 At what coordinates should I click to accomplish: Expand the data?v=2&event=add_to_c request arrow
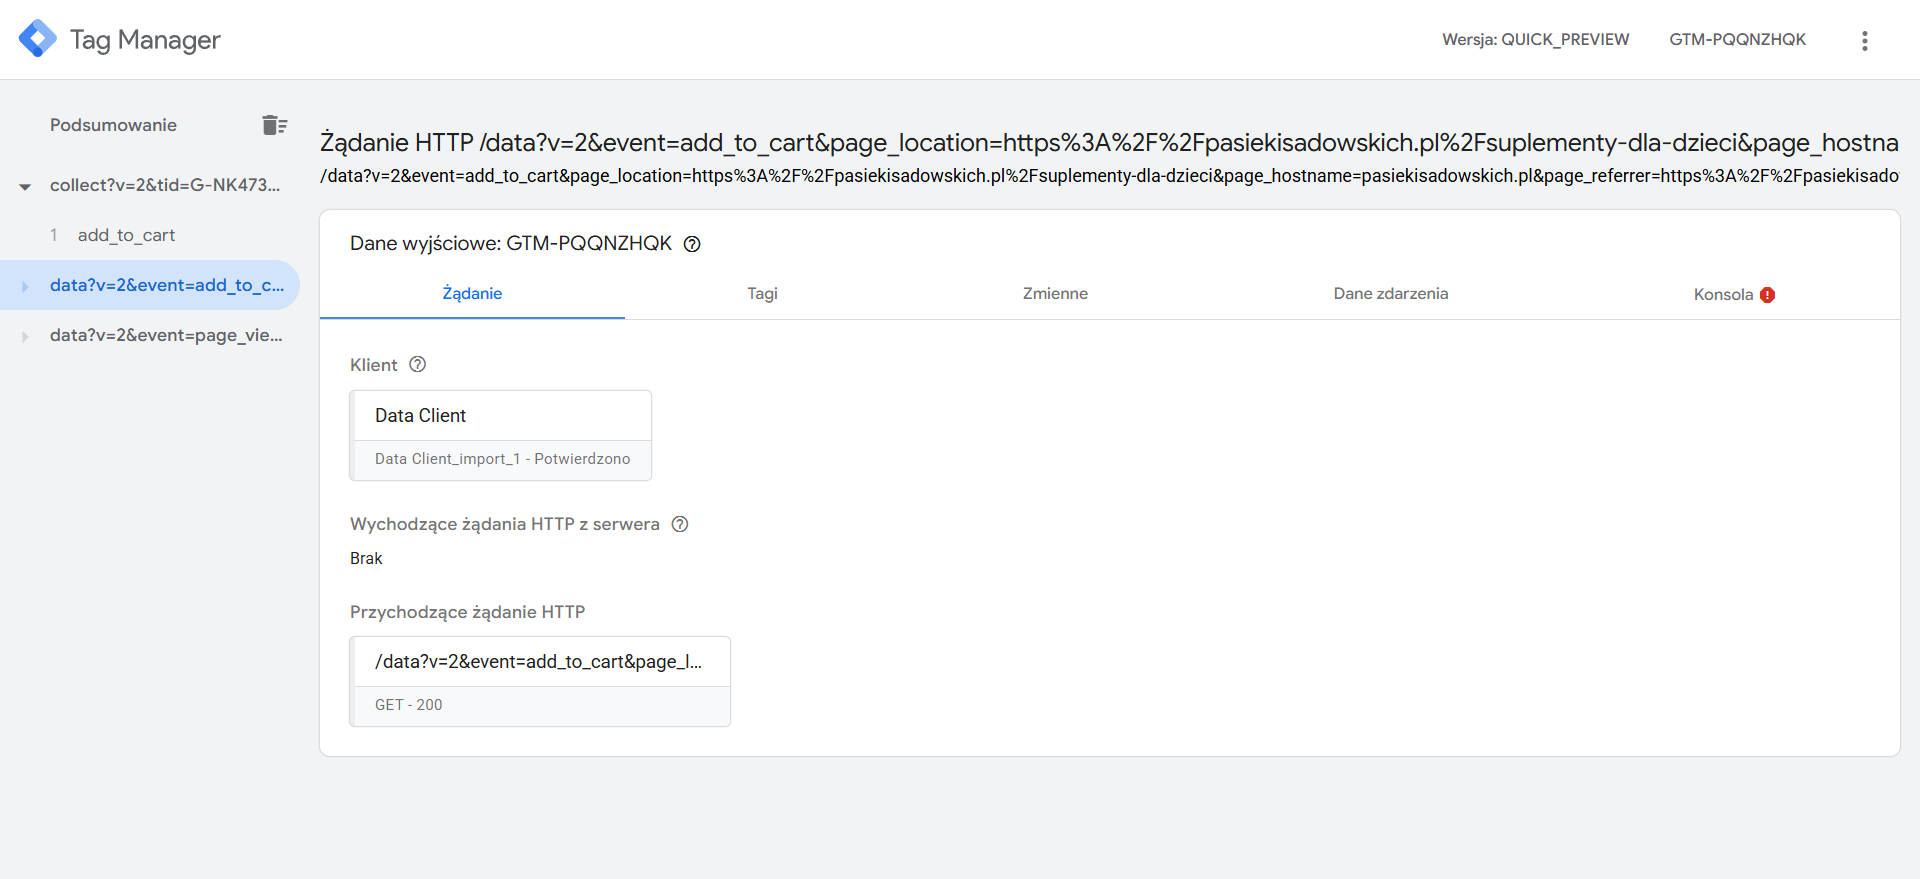click(25, 286)
